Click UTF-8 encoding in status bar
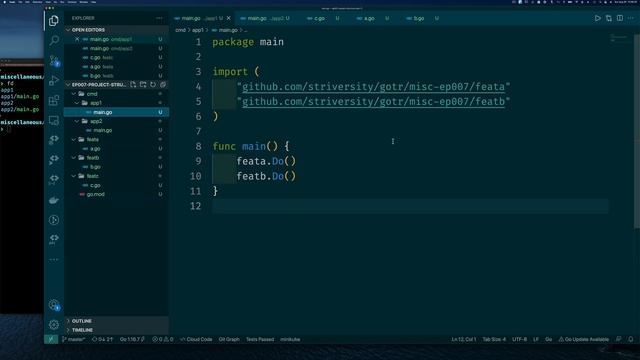640x360 pixels. pos(519,339)
